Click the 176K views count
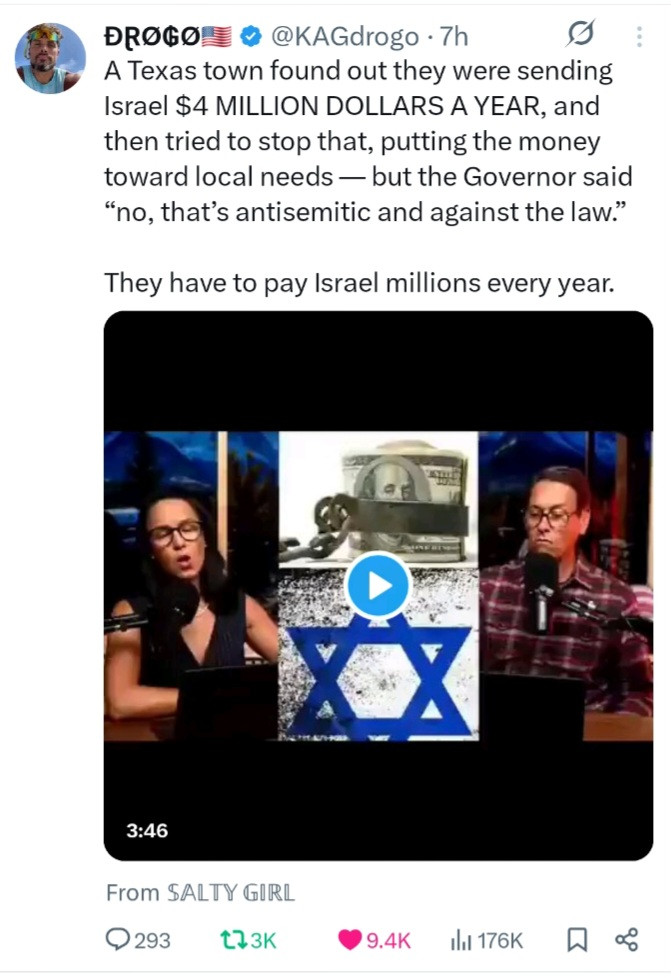671x978 pixels. pyautogui.click(x=500, y=940)
